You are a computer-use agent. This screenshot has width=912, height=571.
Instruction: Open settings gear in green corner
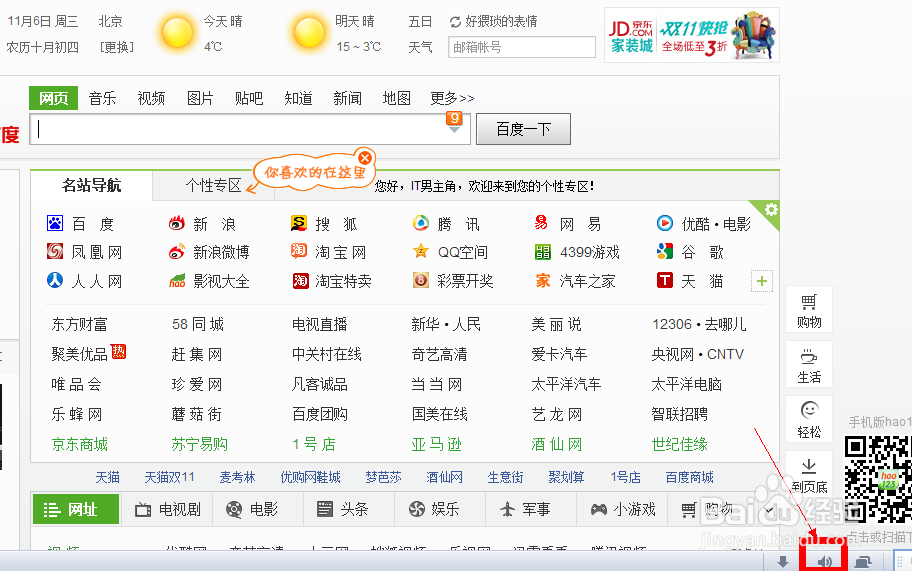click(771, 209)
